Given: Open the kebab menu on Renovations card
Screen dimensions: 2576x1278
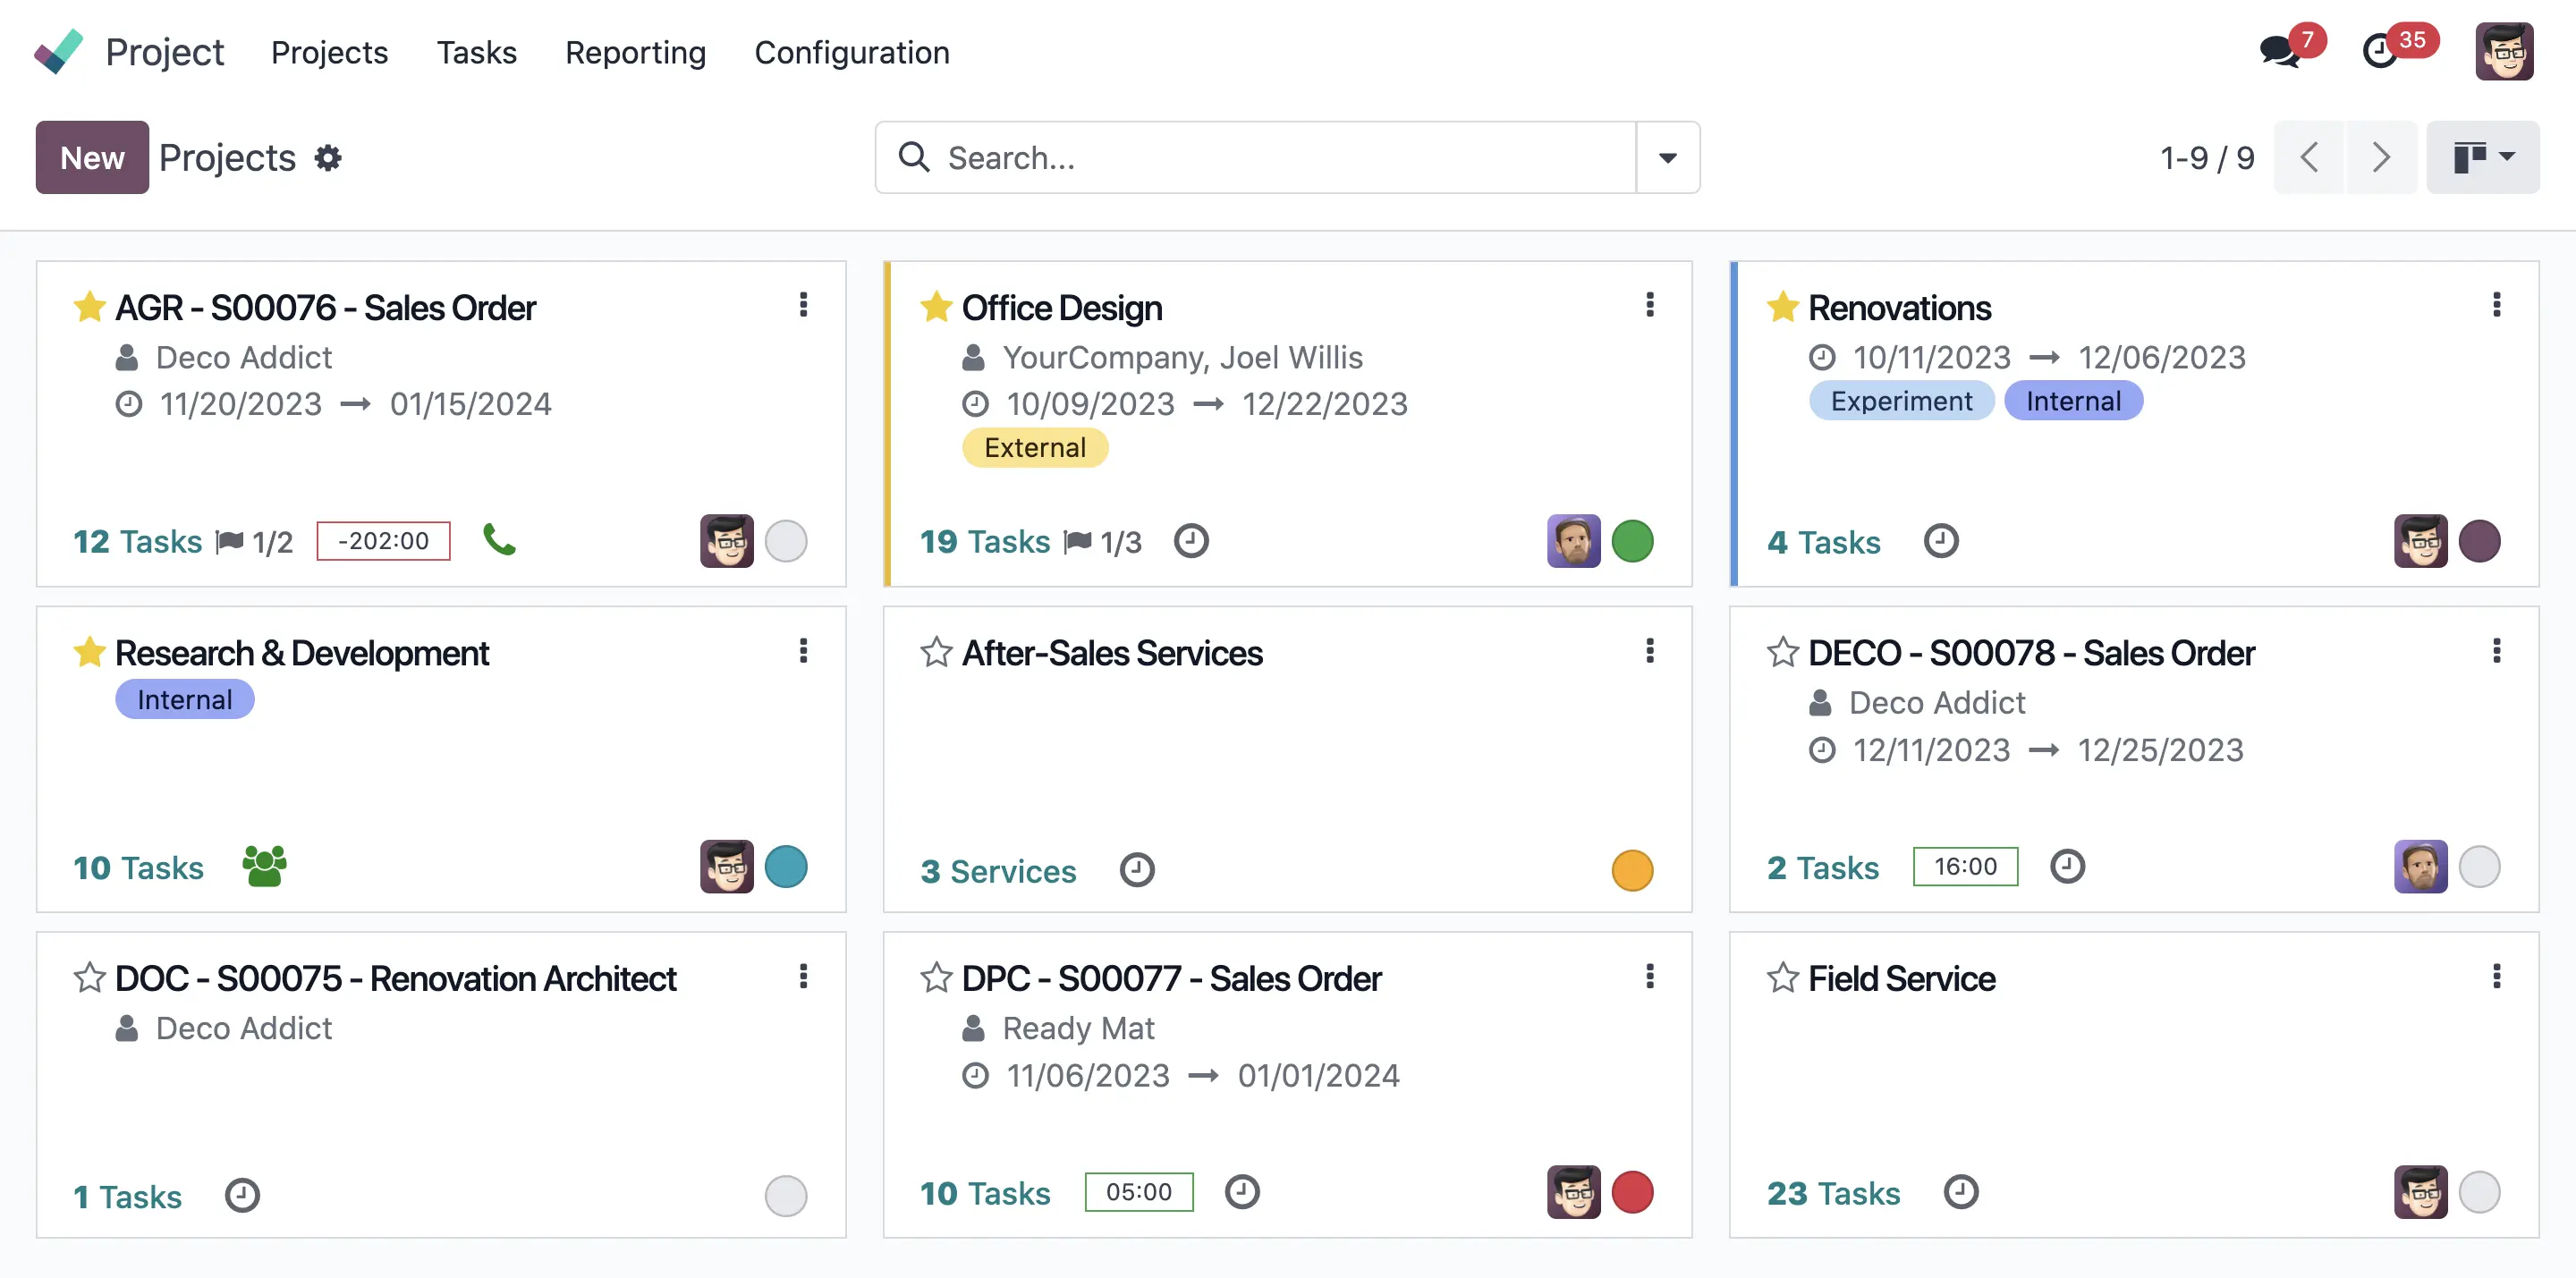Looking at the screenshot, I should [x=2497, y=305].
